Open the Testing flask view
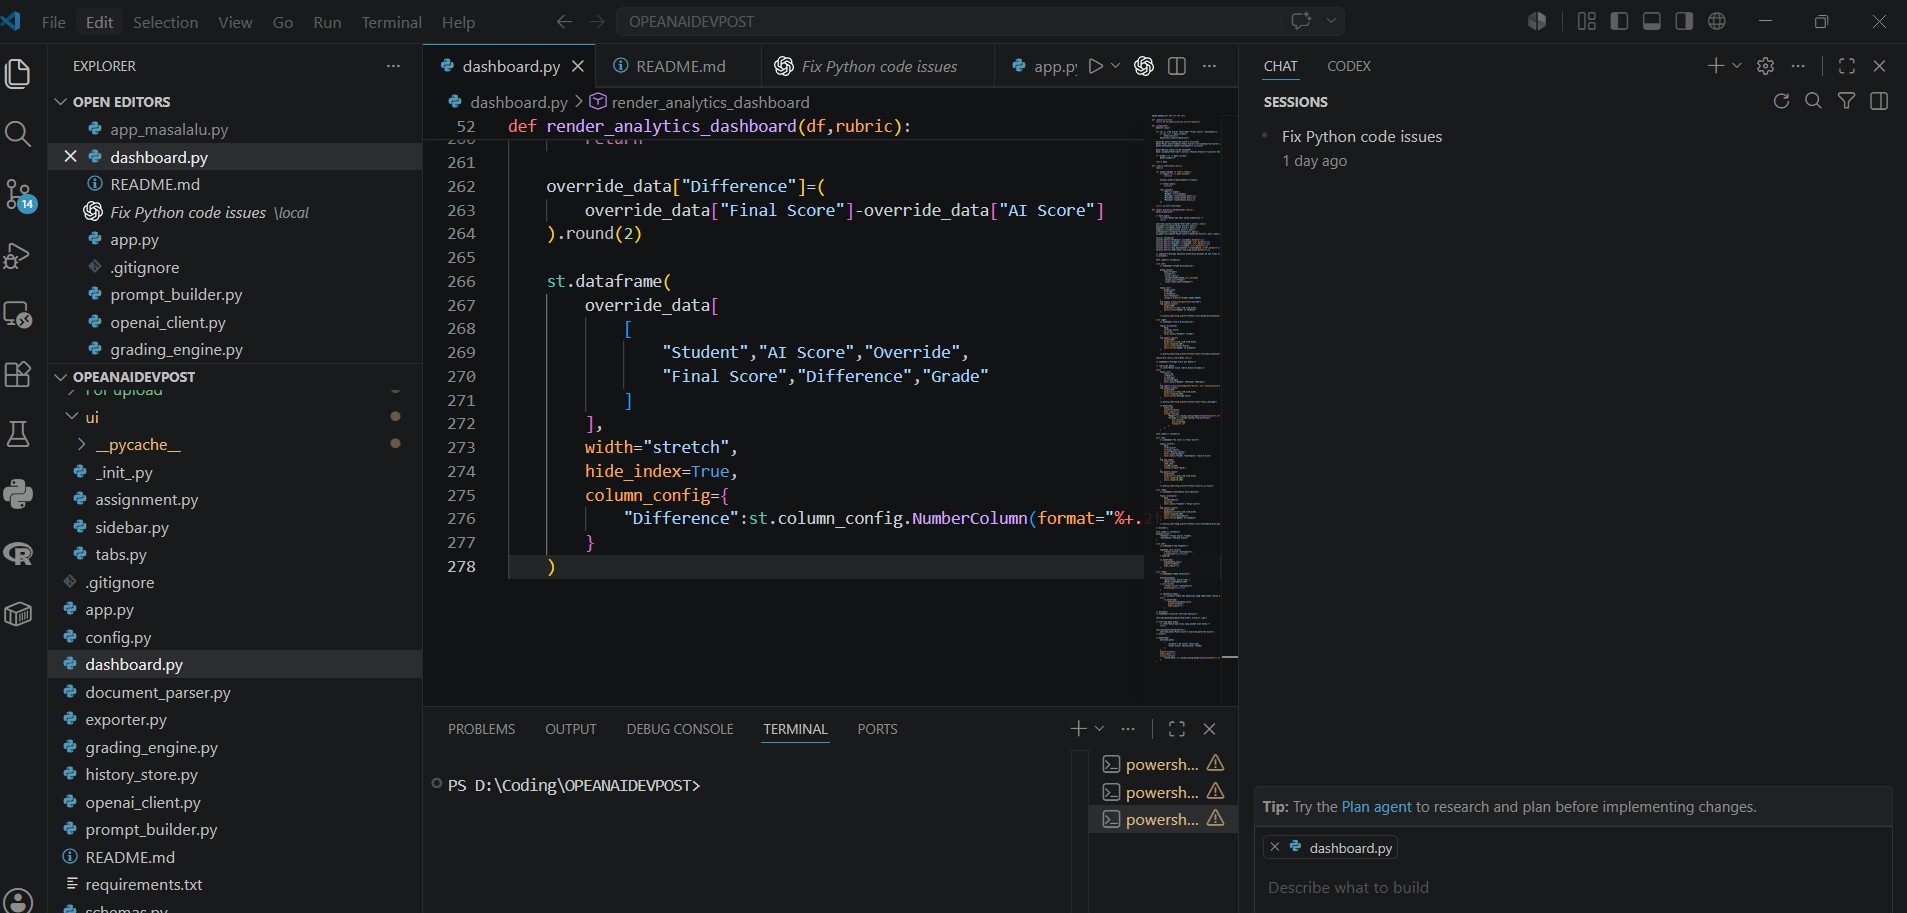 18,434
